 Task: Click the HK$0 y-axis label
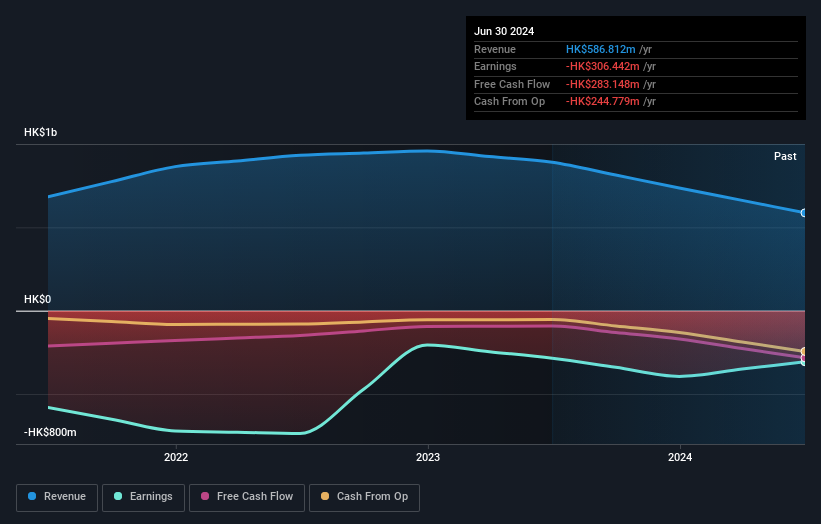click(38, 299)
